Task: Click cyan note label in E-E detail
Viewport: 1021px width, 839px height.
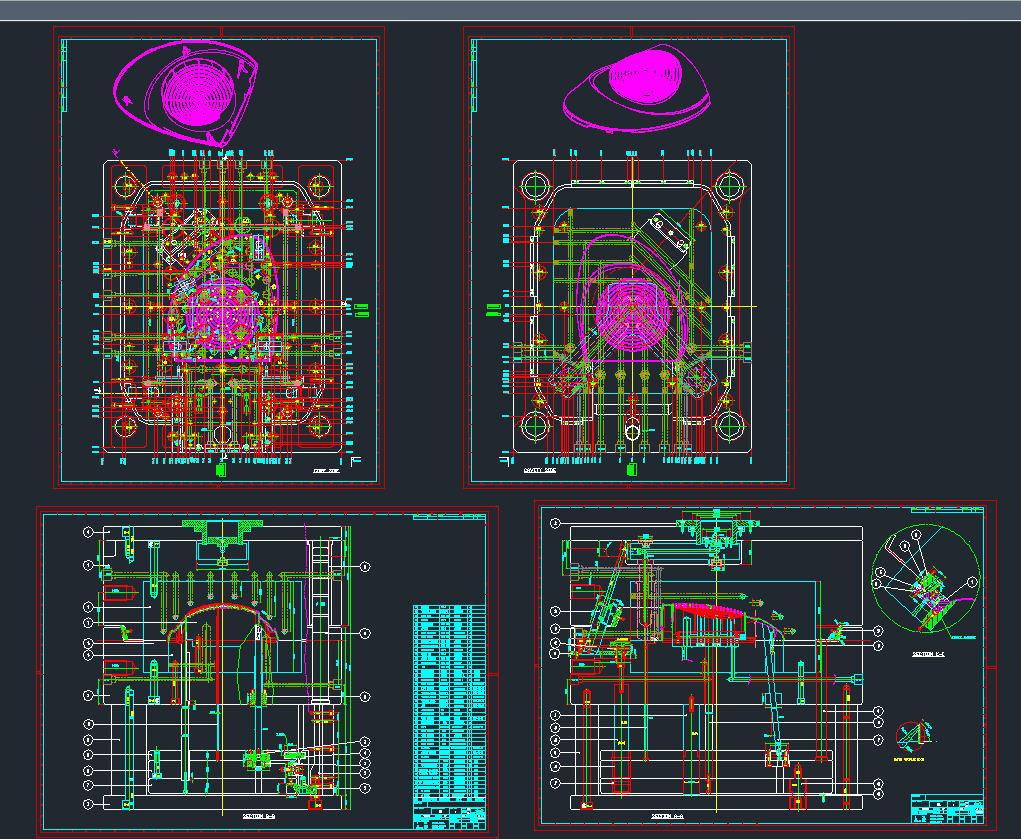Action: [x=963, y=637]
